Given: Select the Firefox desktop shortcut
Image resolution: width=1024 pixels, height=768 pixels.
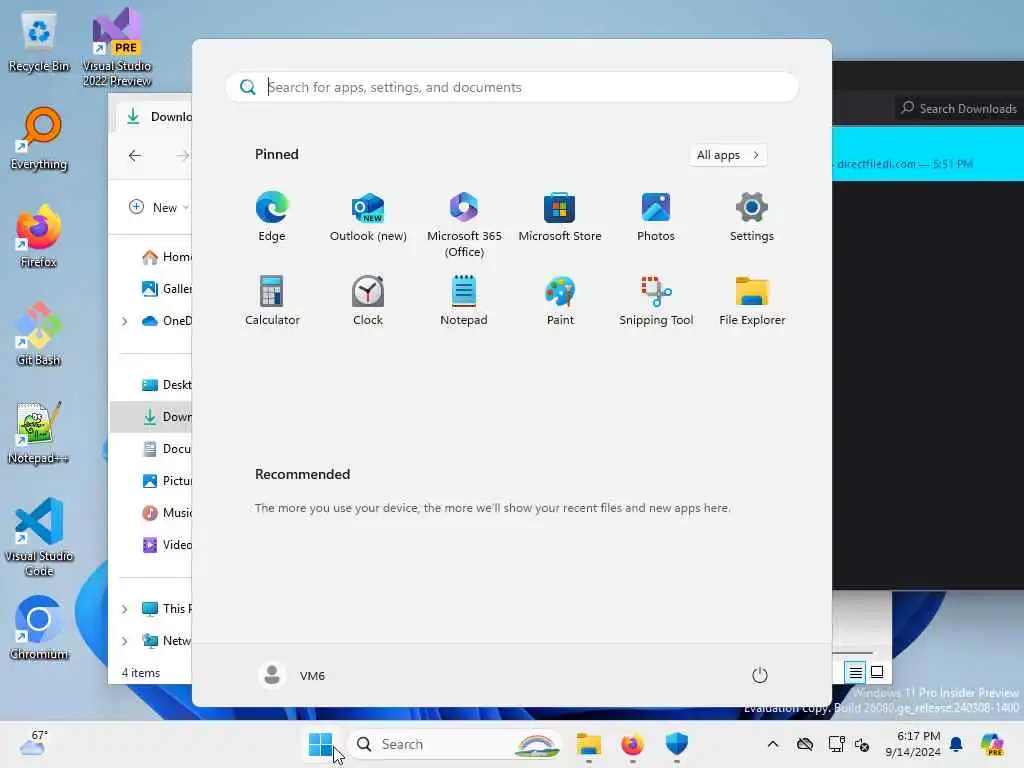Looking at the screenshot, I should click(x=39, y=236).
